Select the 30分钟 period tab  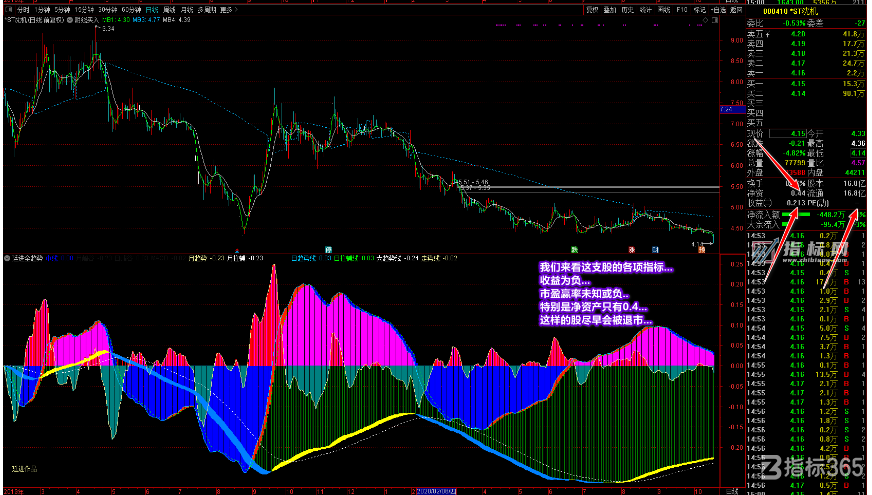point(108,10)
